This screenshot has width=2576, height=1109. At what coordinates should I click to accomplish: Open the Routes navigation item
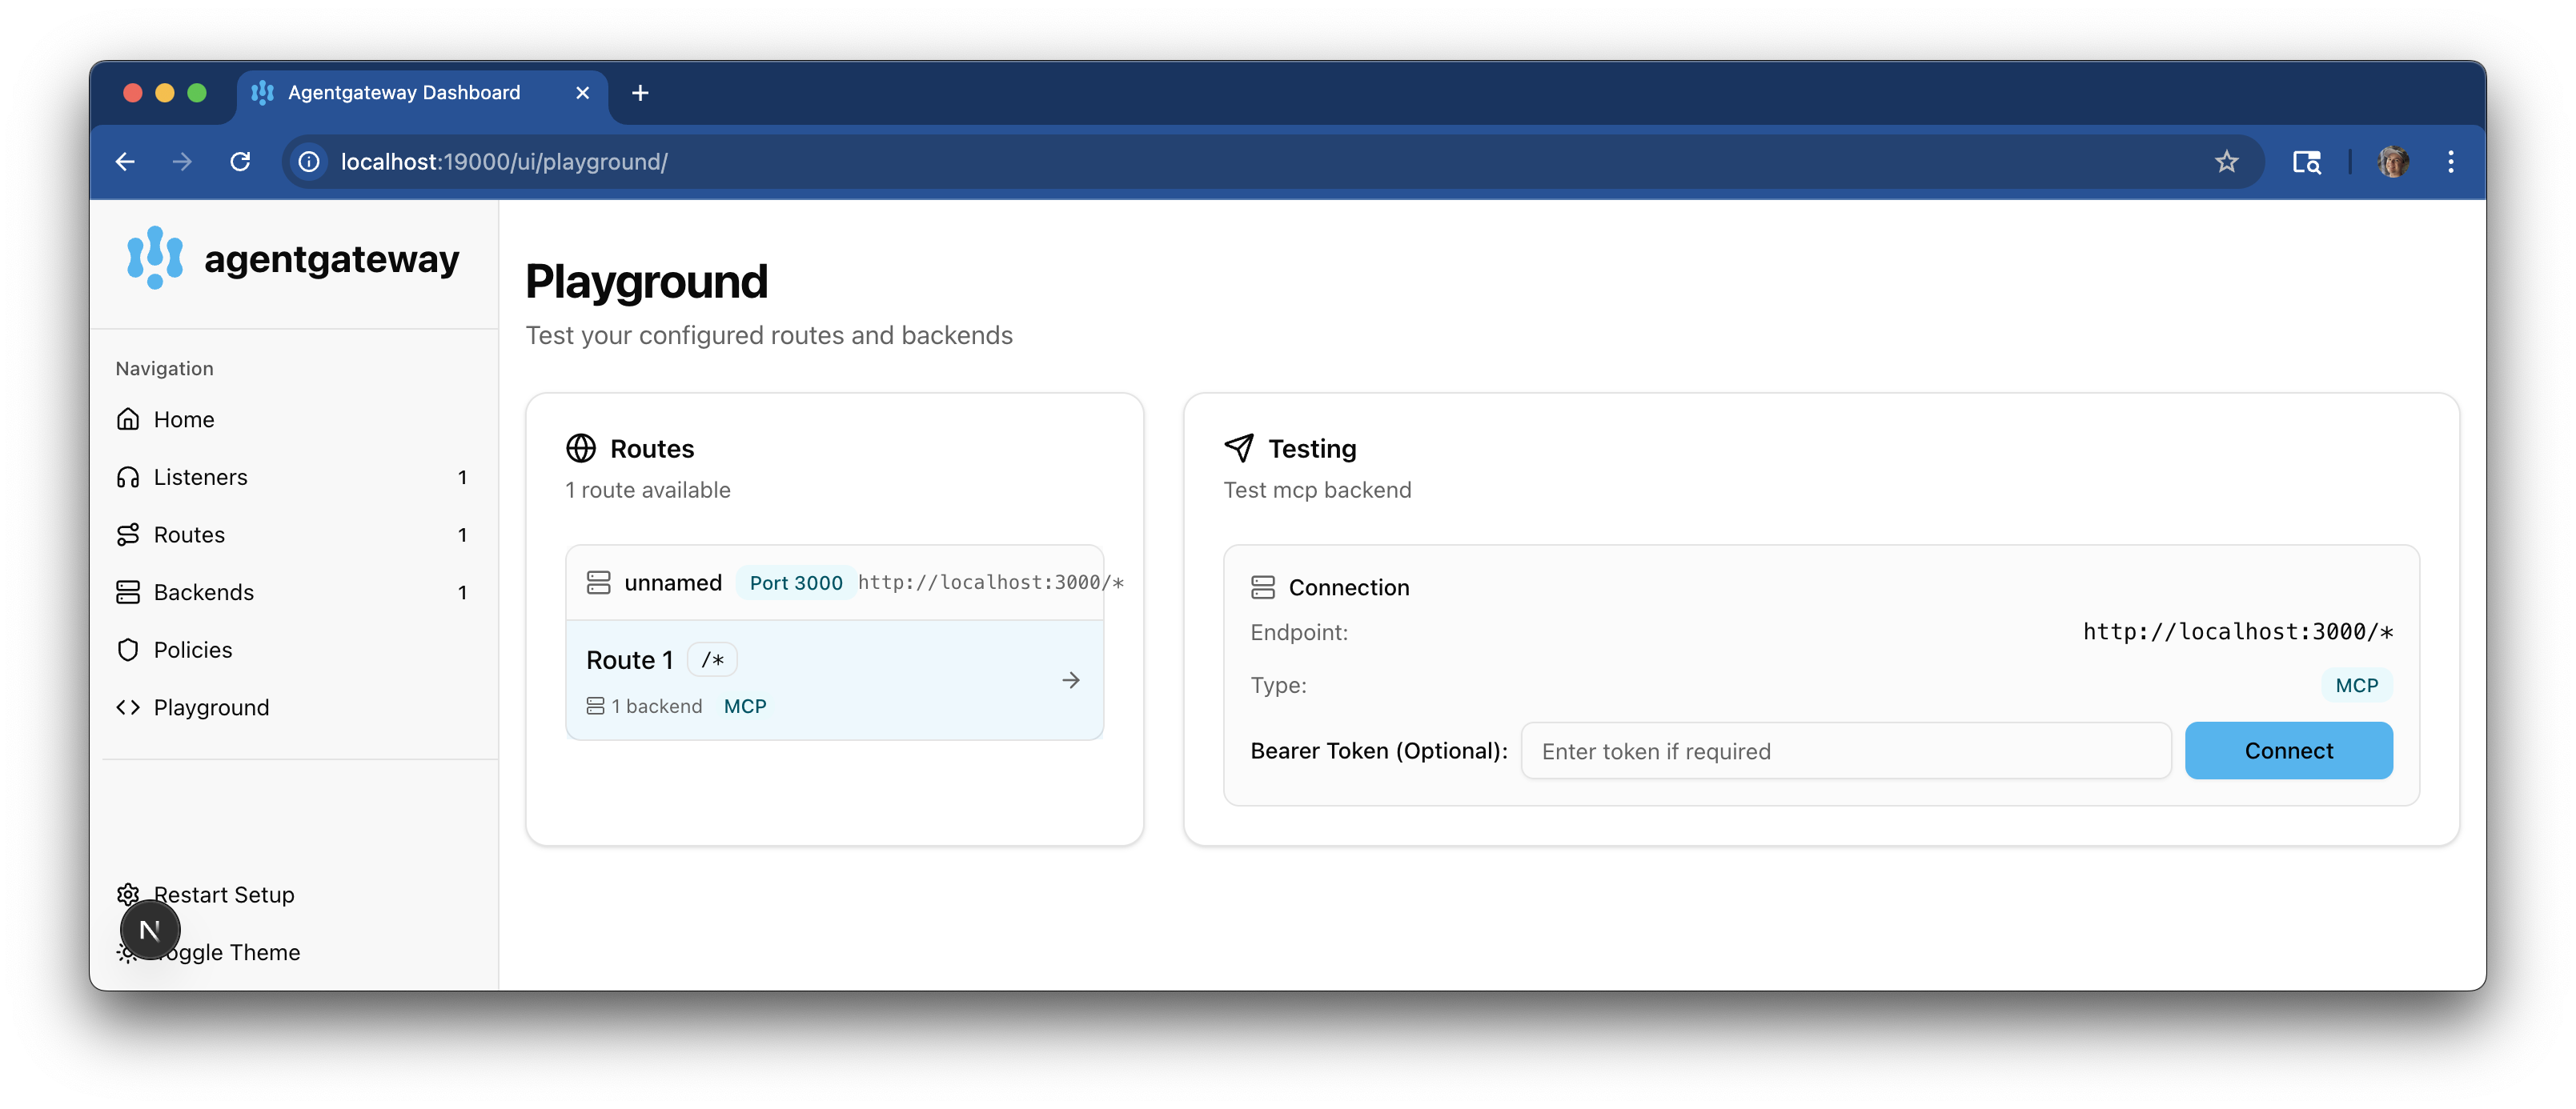click(x=292, y=535)
